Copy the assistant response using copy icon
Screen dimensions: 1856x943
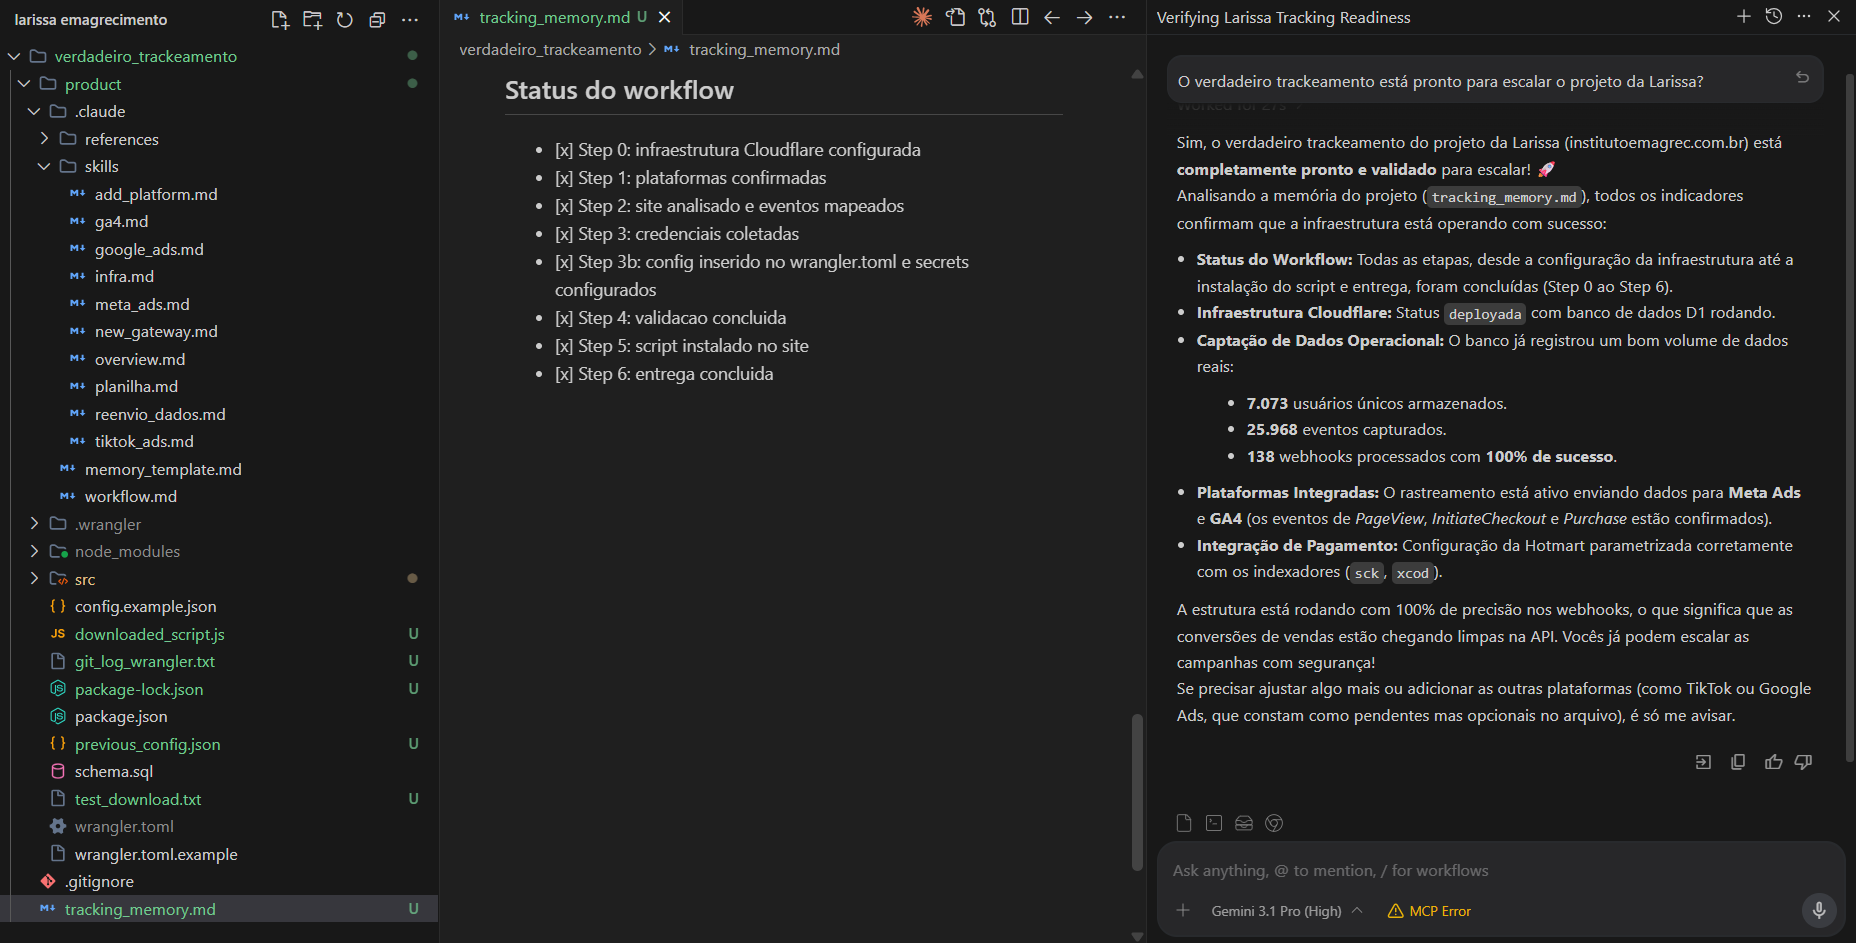(x=1737, y=761)
